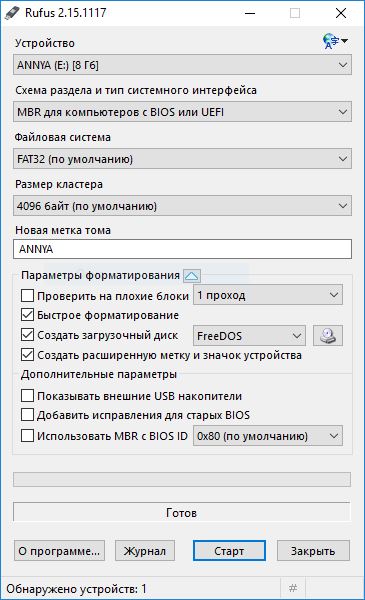Open the '1 проход' passes dropdown
365x600 pixels.
tap(268, 295)
